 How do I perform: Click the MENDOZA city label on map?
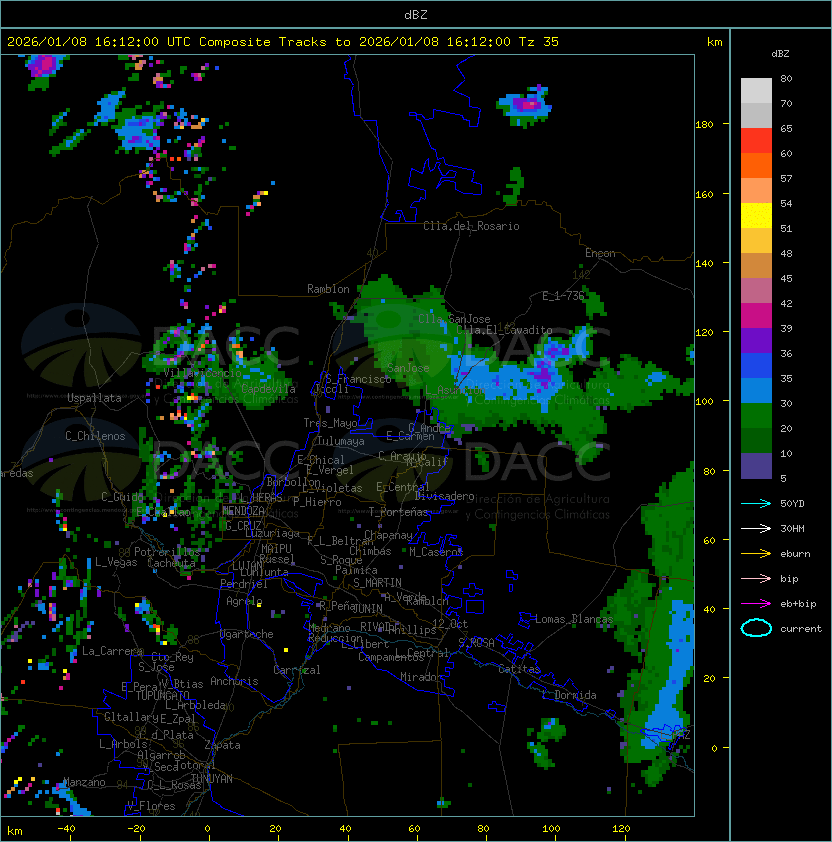[244, 511]
